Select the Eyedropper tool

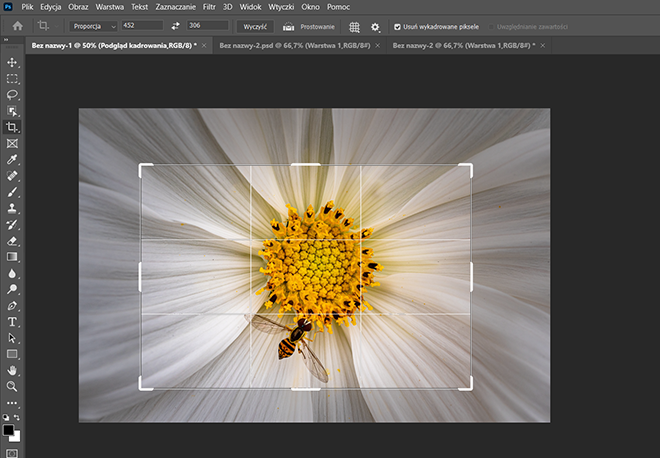coord(12,160)
